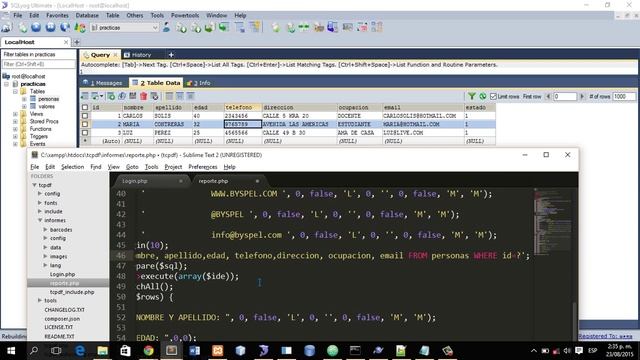Click first grid icon at left of result toolbar

84,96
